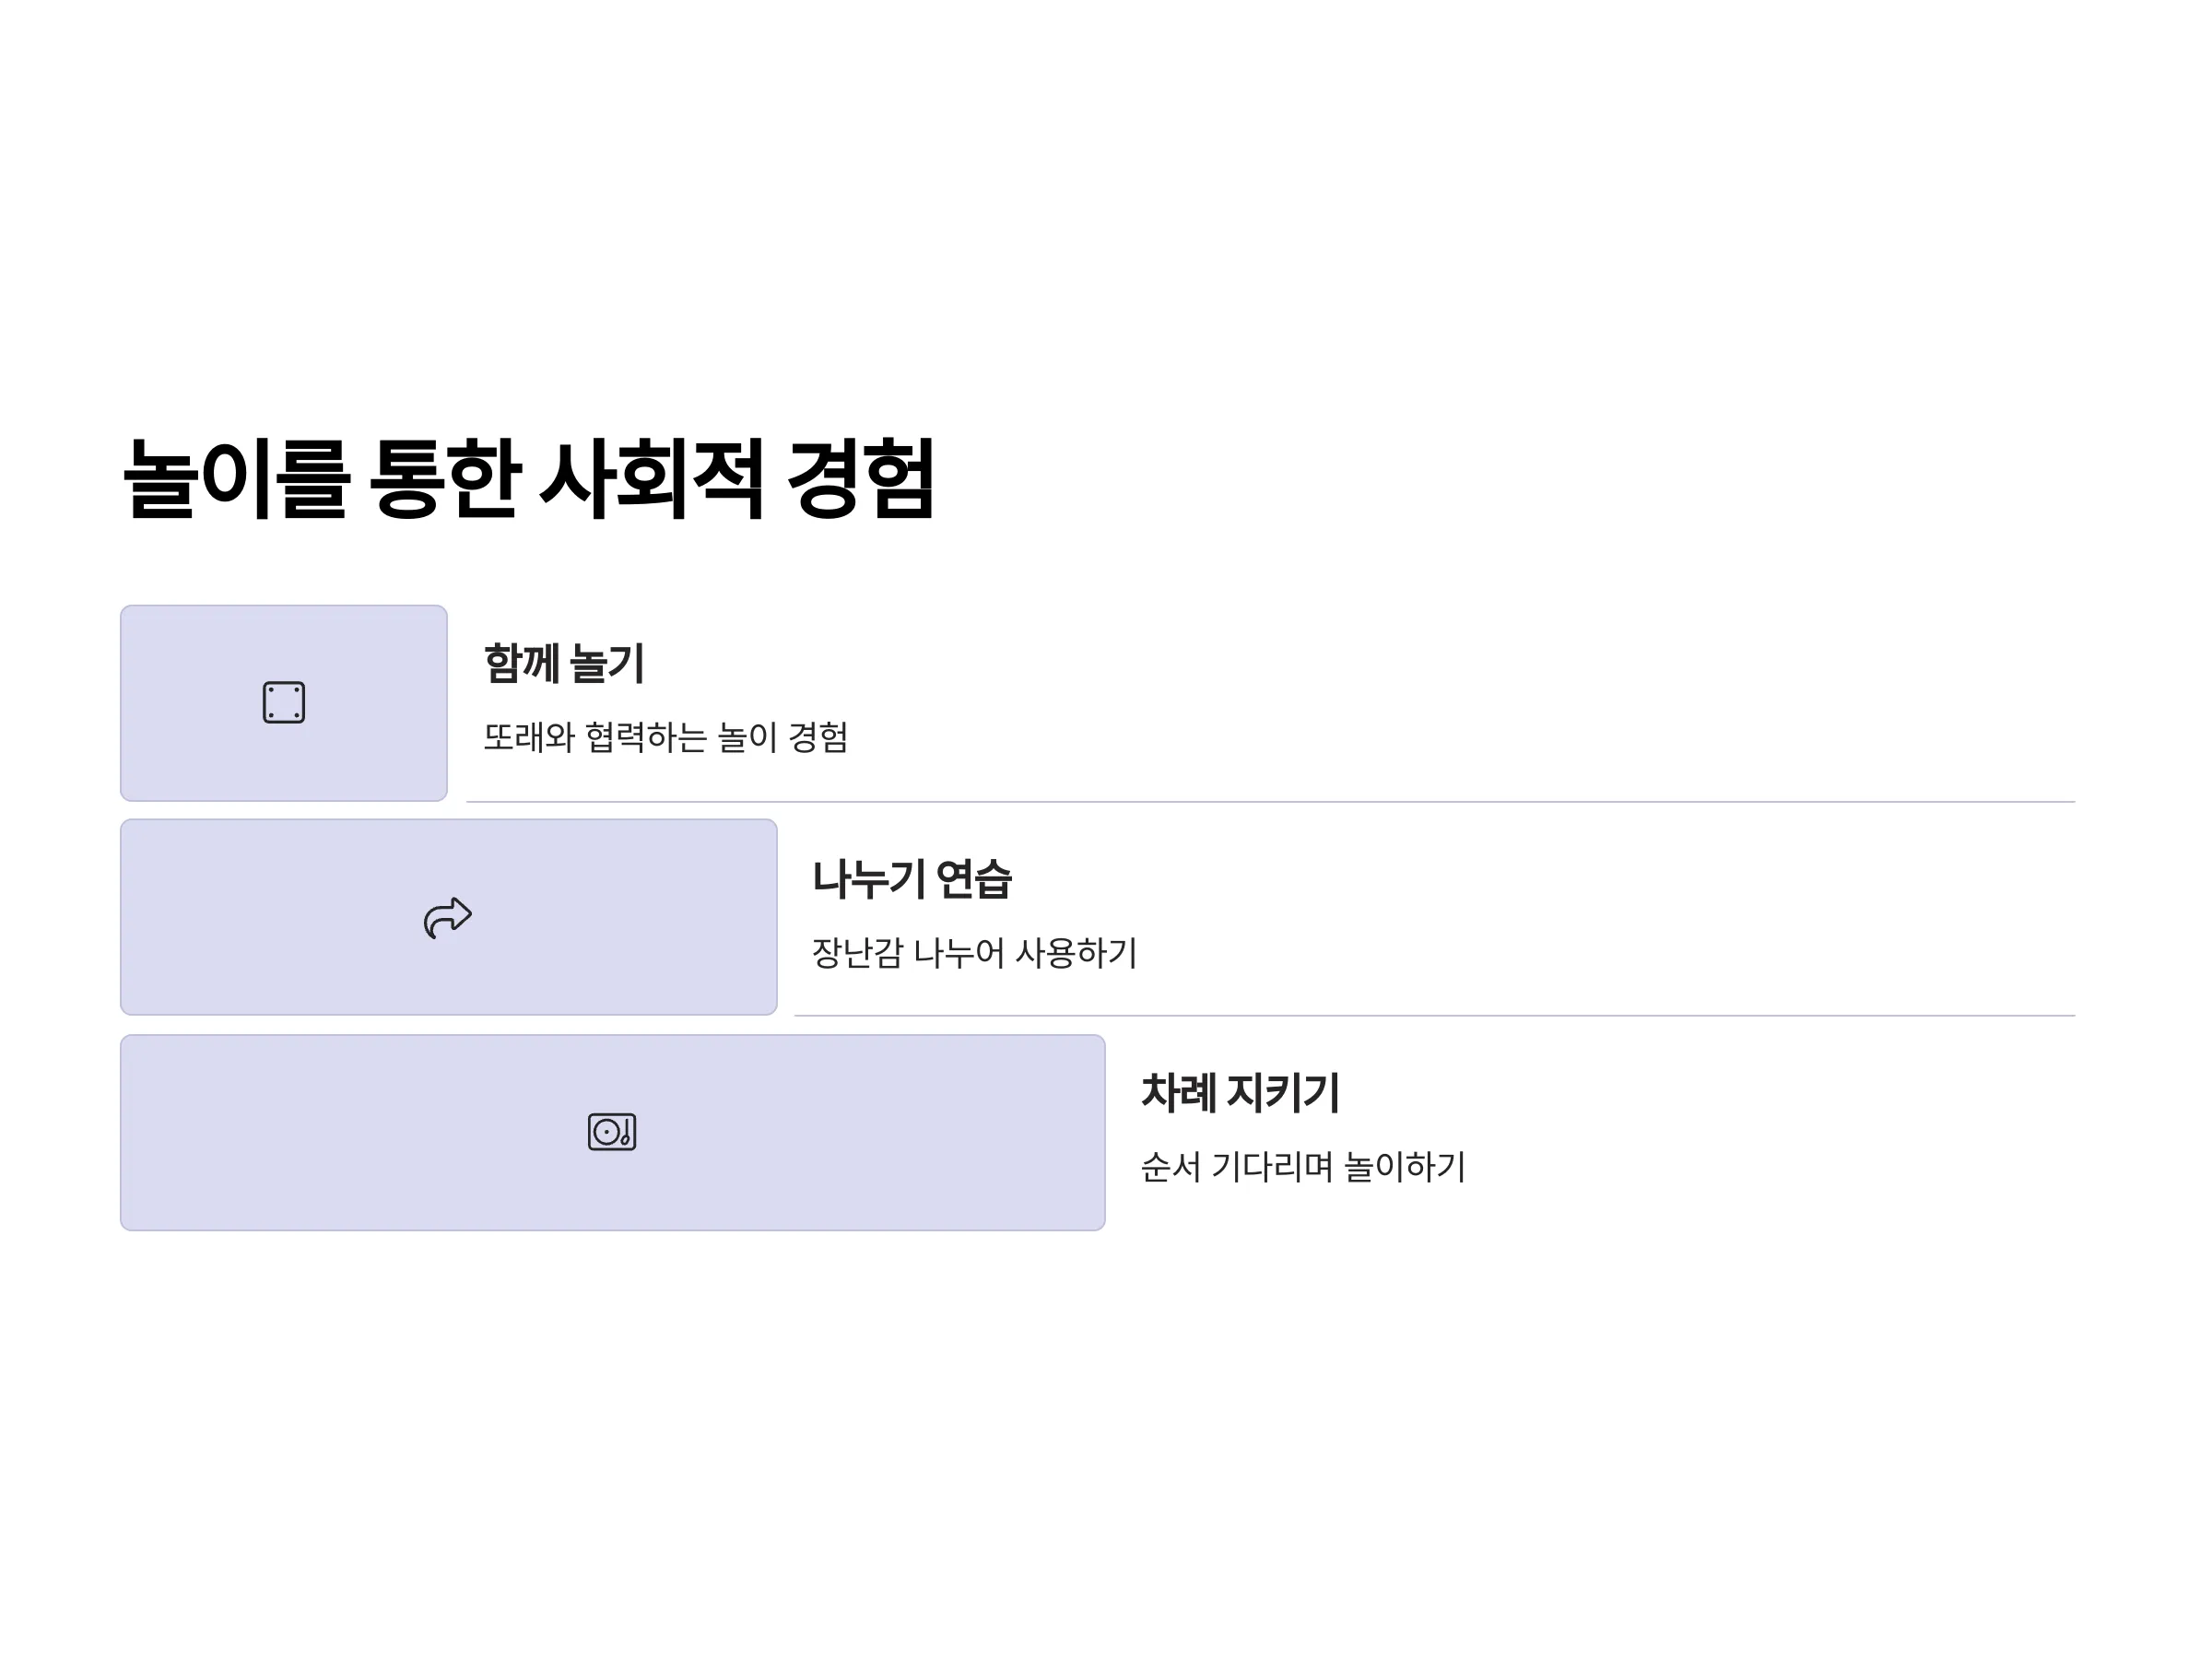Click the curved share arrow icon
The width and height of the screenshot is (2212, 1659).
[448, 917]
